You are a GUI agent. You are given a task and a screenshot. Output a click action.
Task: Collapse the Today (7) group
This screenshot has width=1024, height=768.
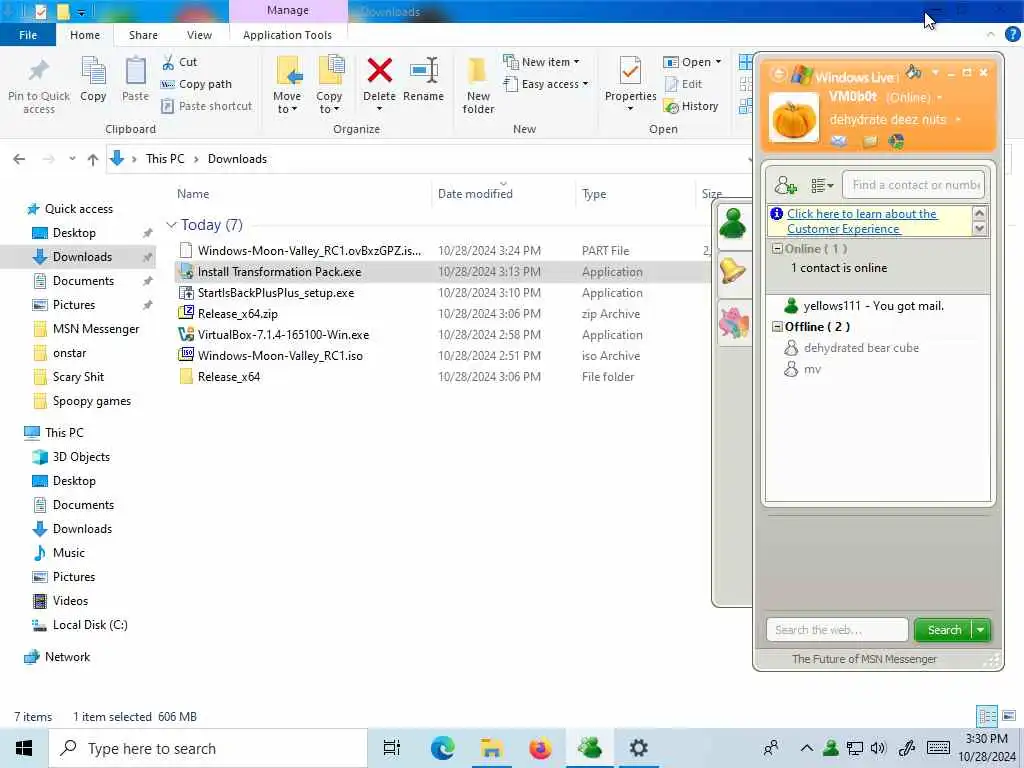click(171, 225)
